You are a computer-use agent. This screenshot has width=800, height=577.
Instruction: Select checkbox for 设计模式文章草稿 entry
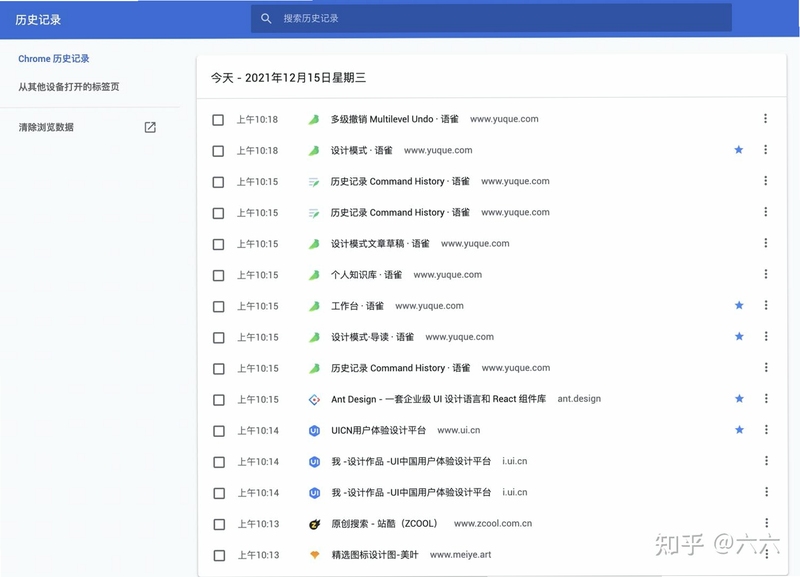point(218,244)
